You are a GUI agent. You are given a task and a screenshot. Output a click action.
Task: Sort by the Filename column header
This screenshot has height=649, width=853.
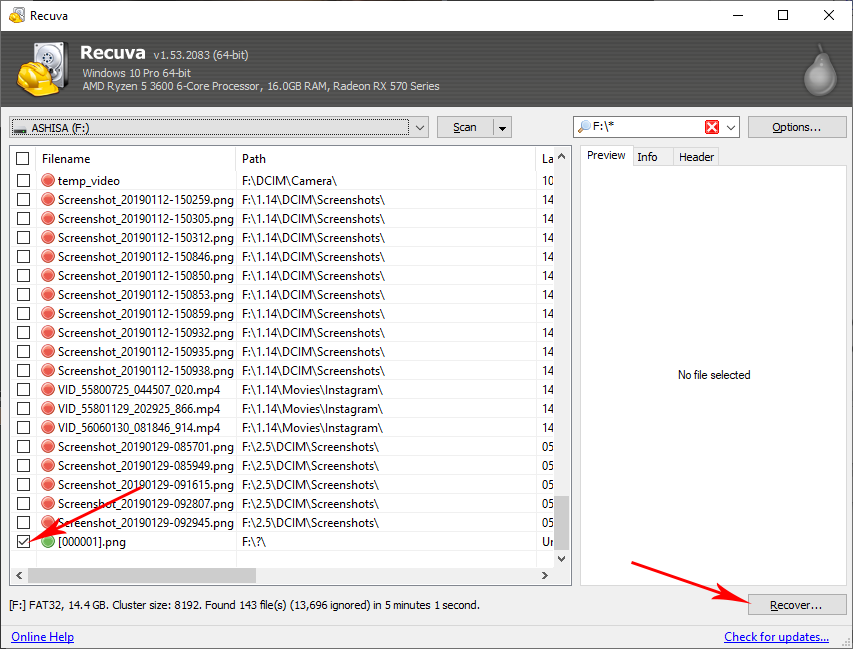[x=135, y=158]
